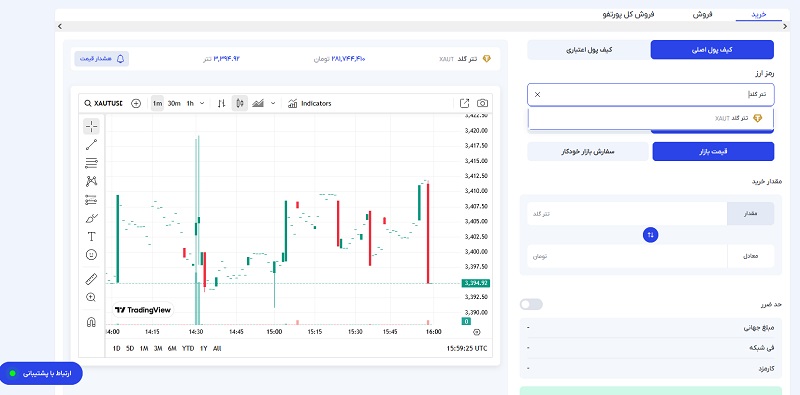This screenshot has height=395, width=800.
Task: Take a chart snapshot with camera icon
Action: (482, 104)
